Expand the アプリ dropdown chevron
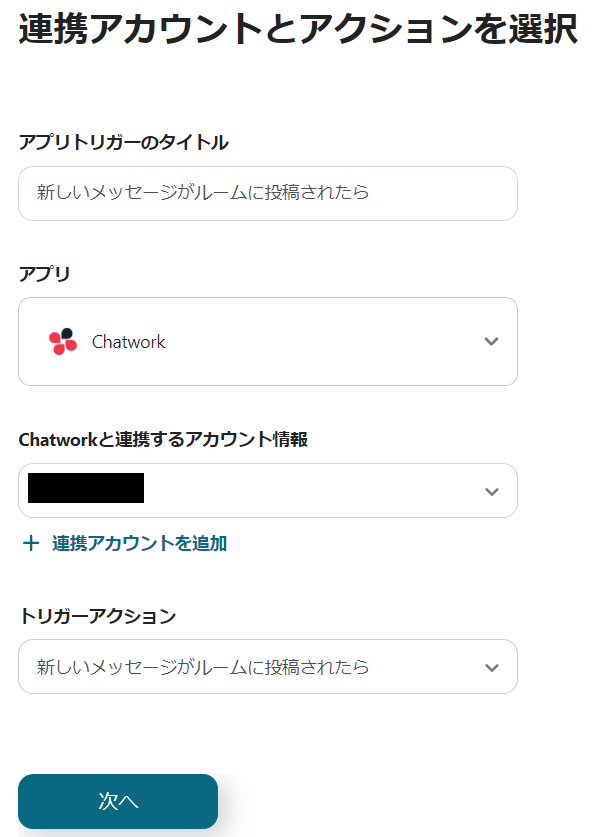 [491, 341]
